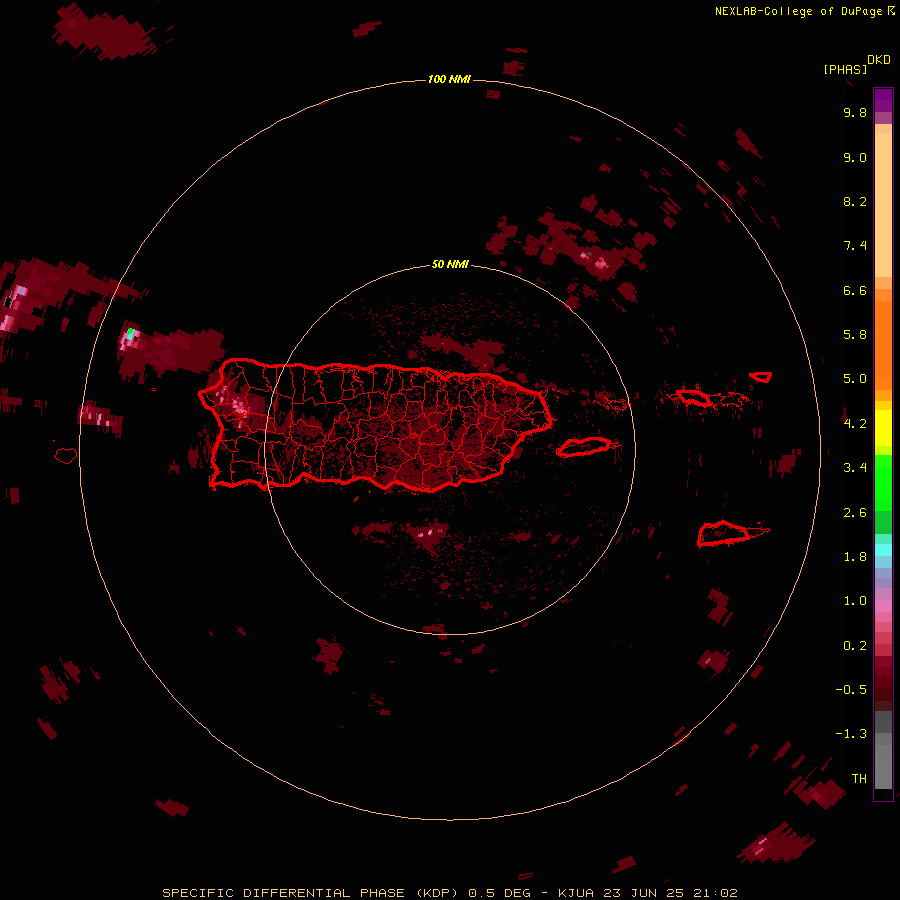
Task: Pick the purple color at legend top
Action: pos(883,99)
